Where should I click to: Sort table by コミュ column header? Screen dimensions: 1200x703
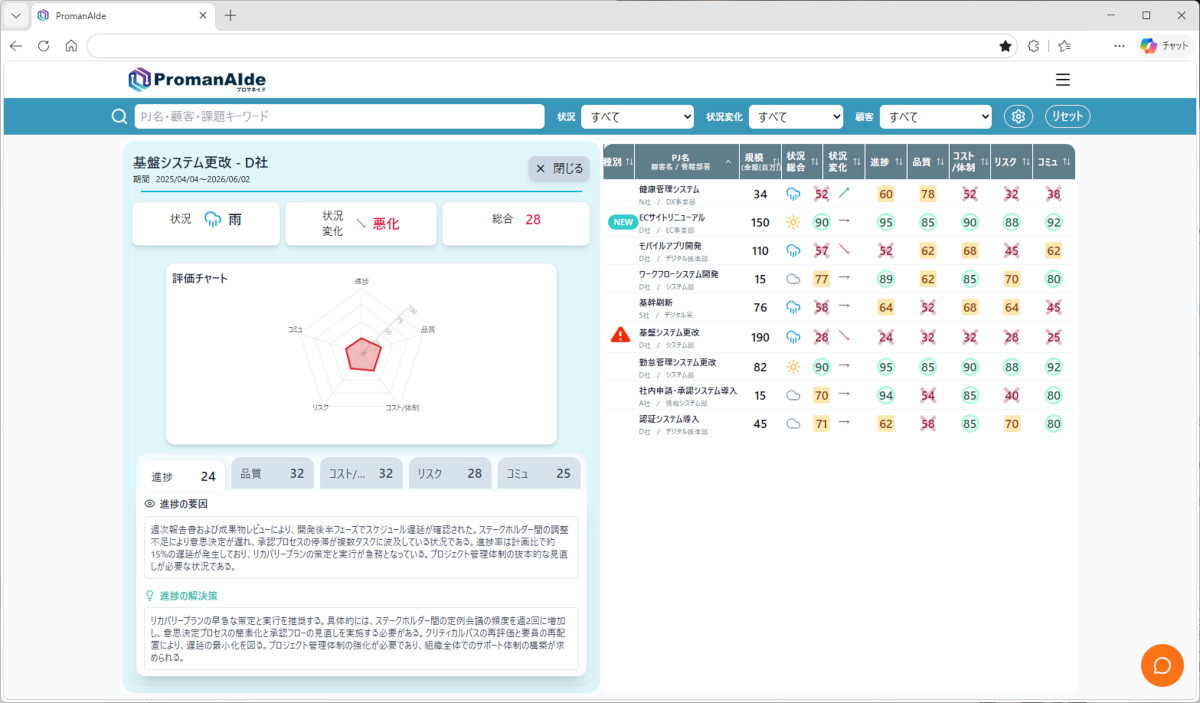pyautogui.click(x=1053, y=161)
